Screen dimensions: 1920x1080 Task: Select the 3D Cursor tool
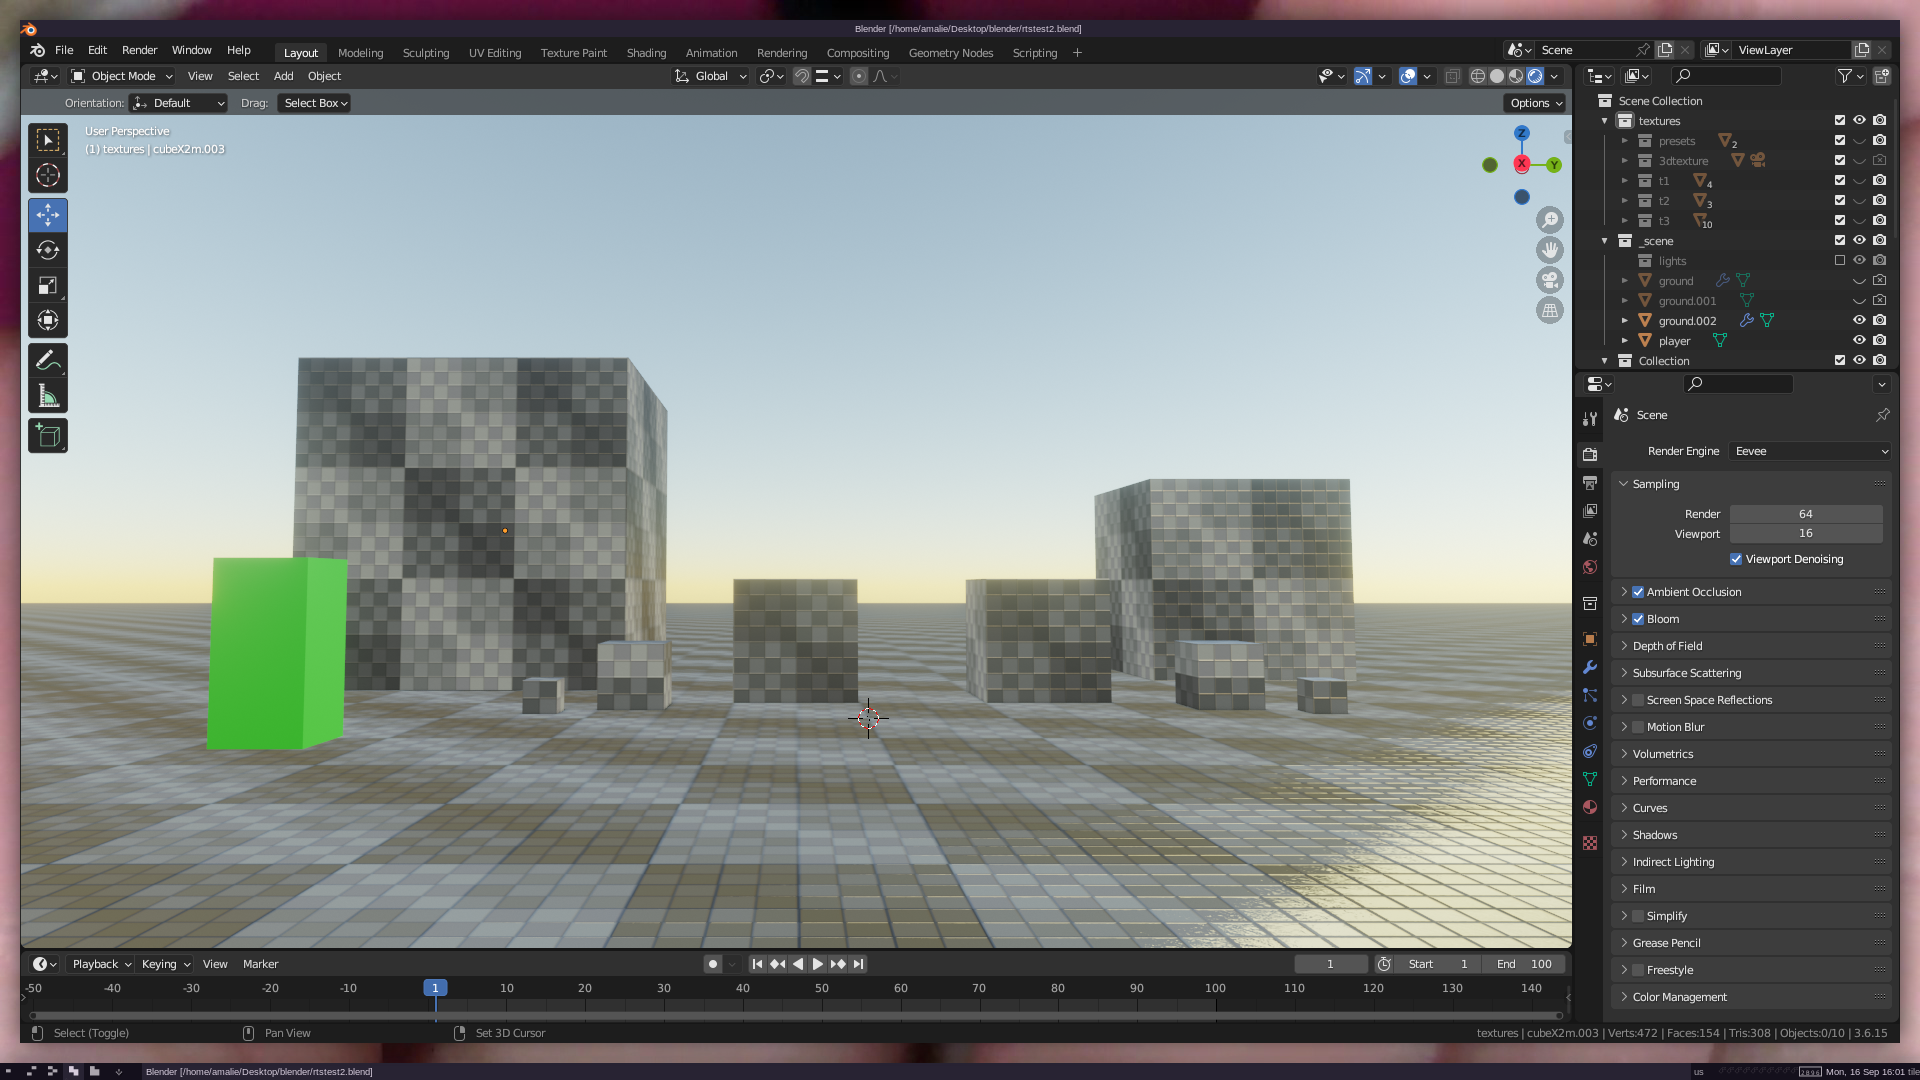(48, 176)
